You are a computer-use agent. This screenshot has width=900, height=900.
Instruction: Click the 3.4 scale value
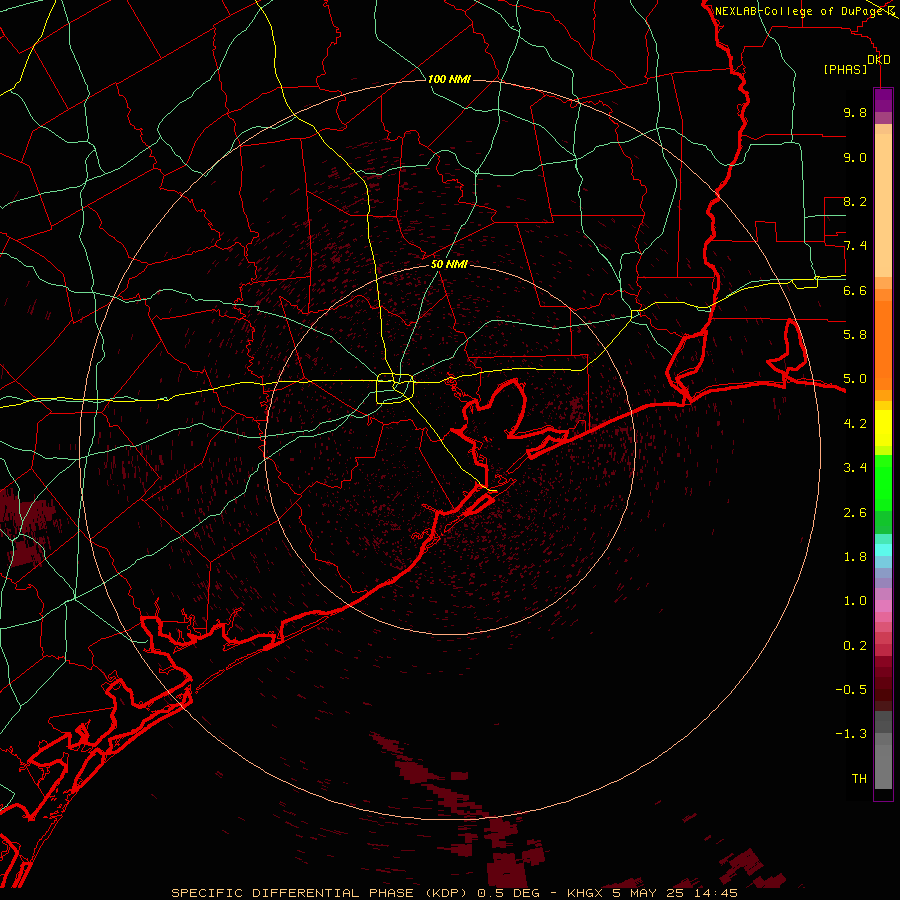855,468
